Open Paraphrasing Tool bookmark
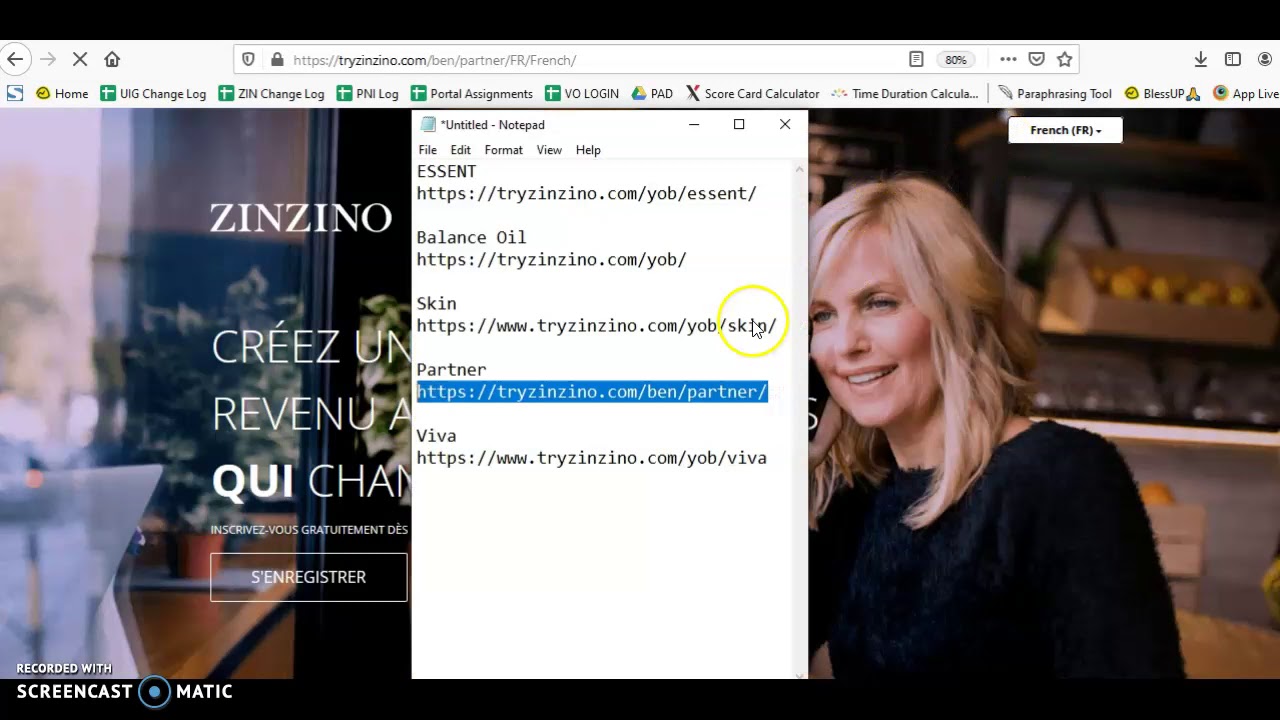This screenshot has height=720, width=1280. (x=1055, y=94)
